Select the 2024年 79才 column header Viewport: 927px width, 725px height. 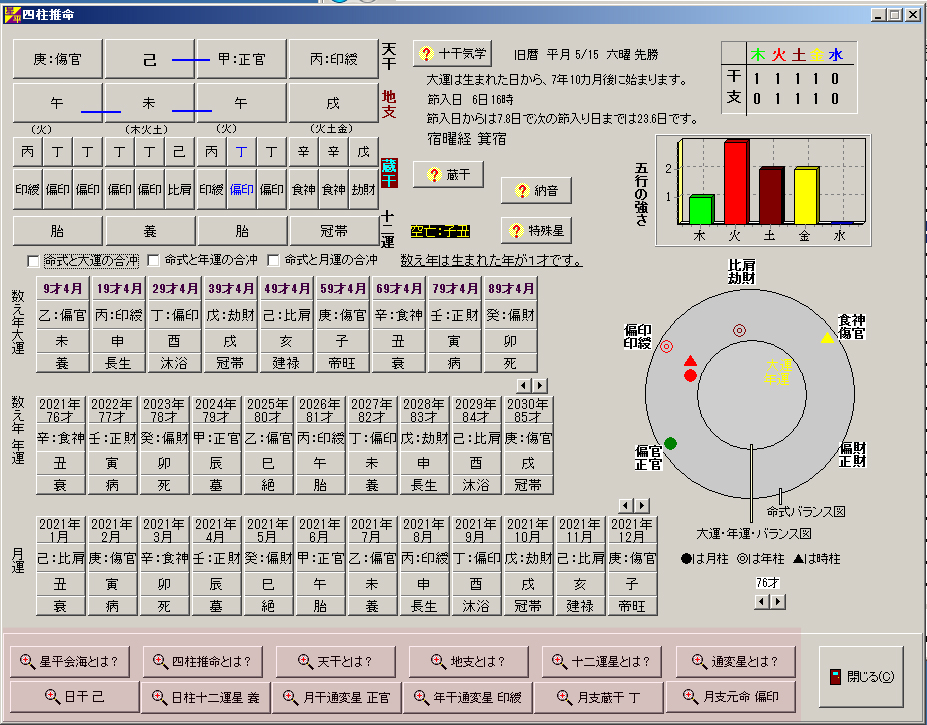pos(216,410)
